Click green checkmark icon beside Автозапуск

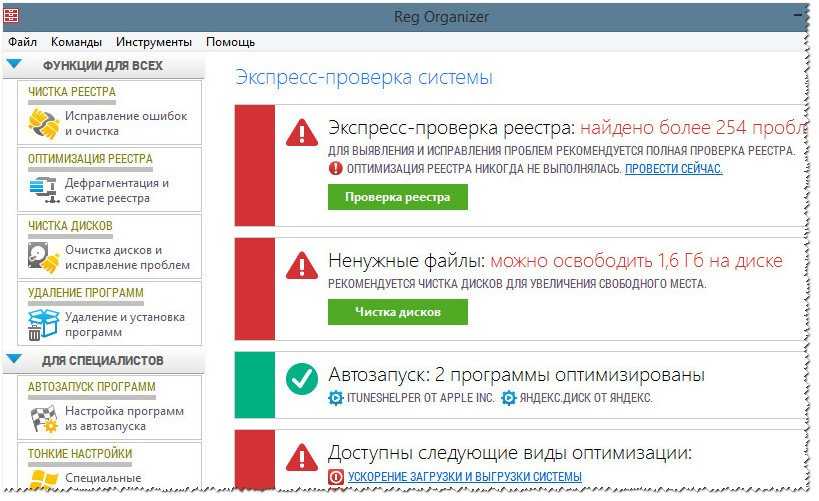pyautogui.click(x=302, y=379)
